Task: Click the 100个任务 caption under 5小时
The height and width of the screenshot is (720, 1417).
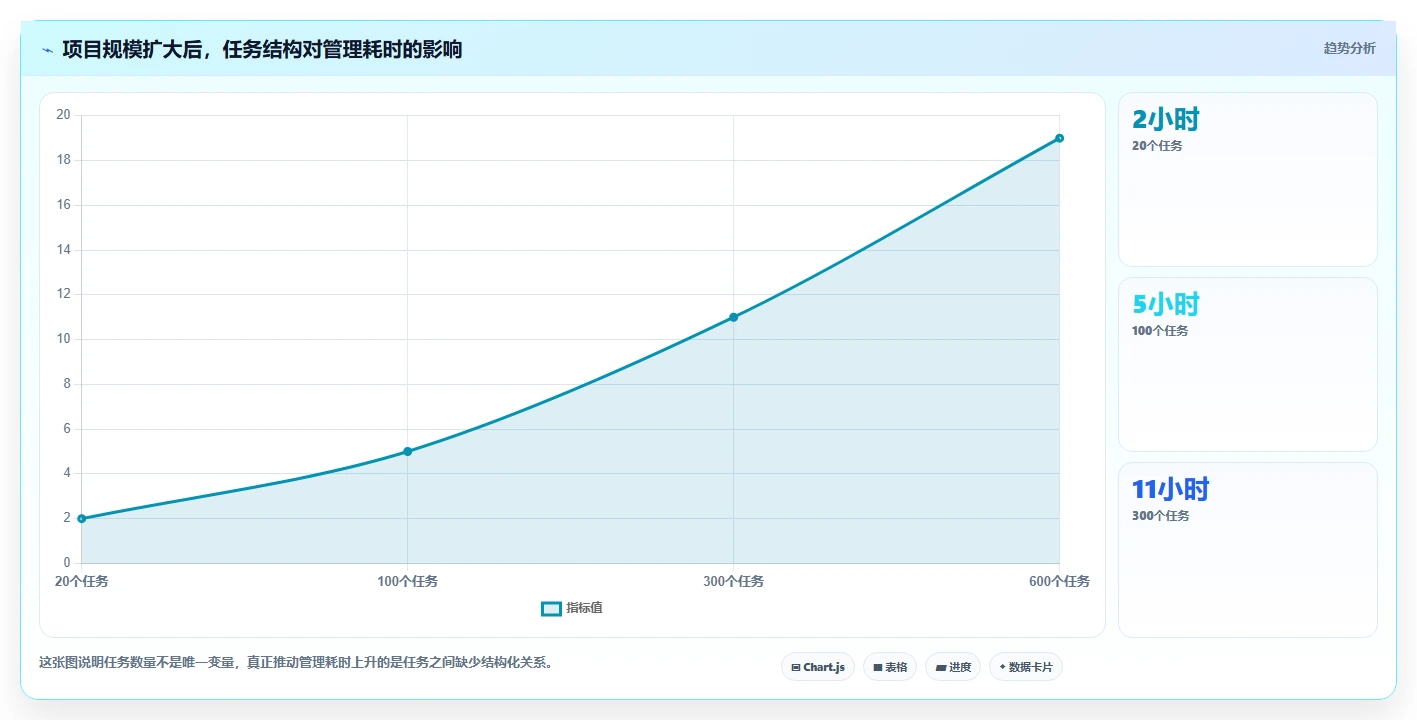Action: 1160,331
